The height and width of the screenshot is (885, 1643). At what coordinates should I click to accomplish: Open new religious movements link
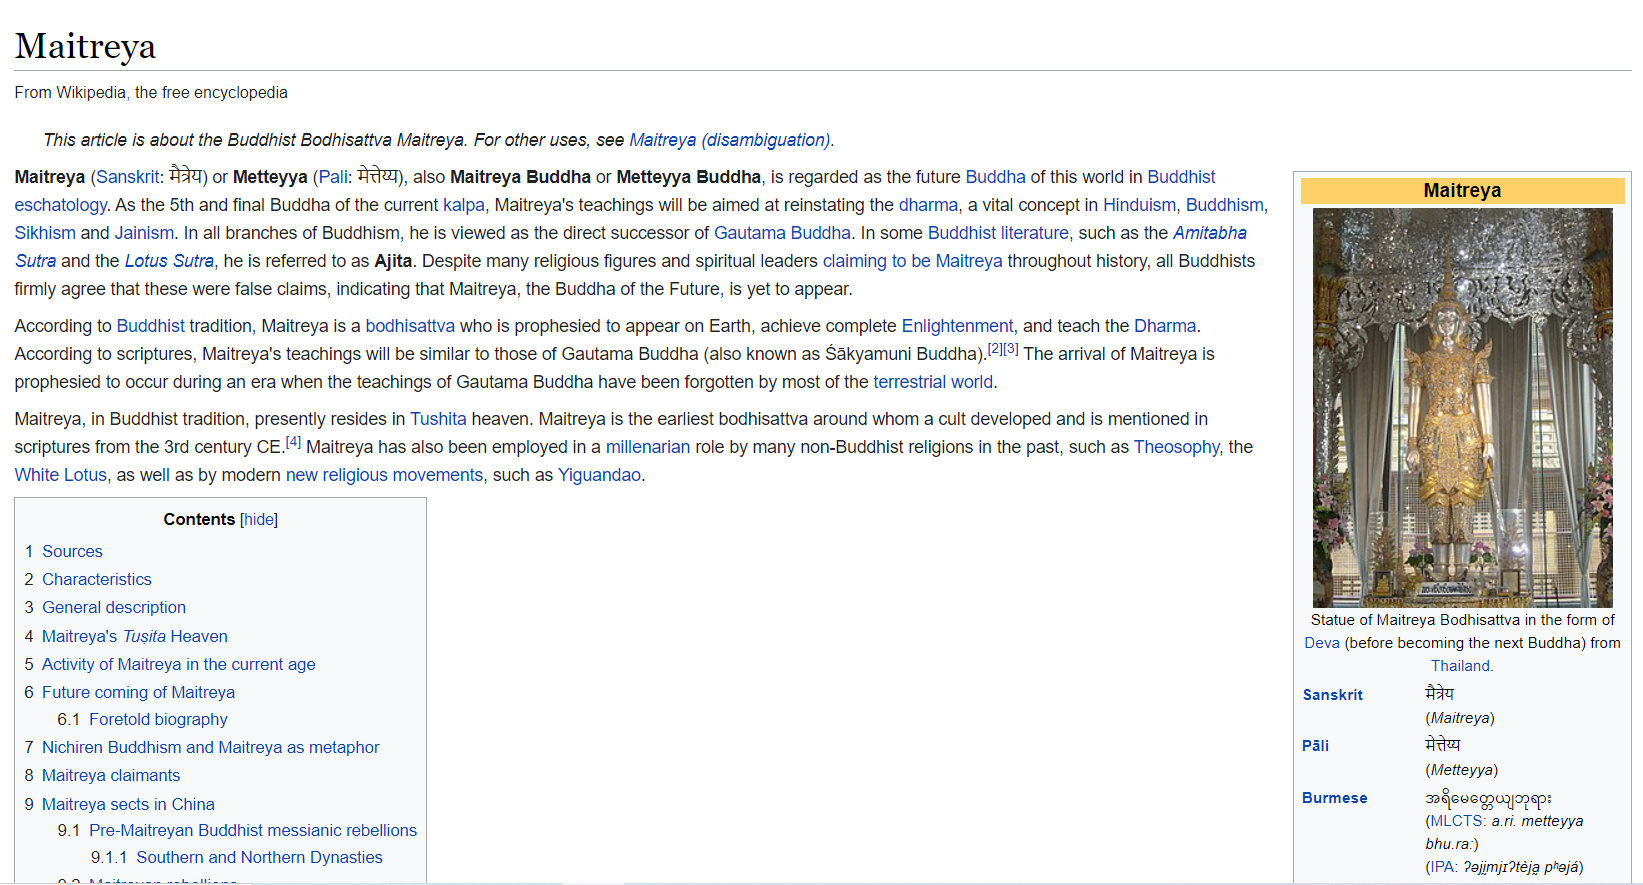point(384,475)
